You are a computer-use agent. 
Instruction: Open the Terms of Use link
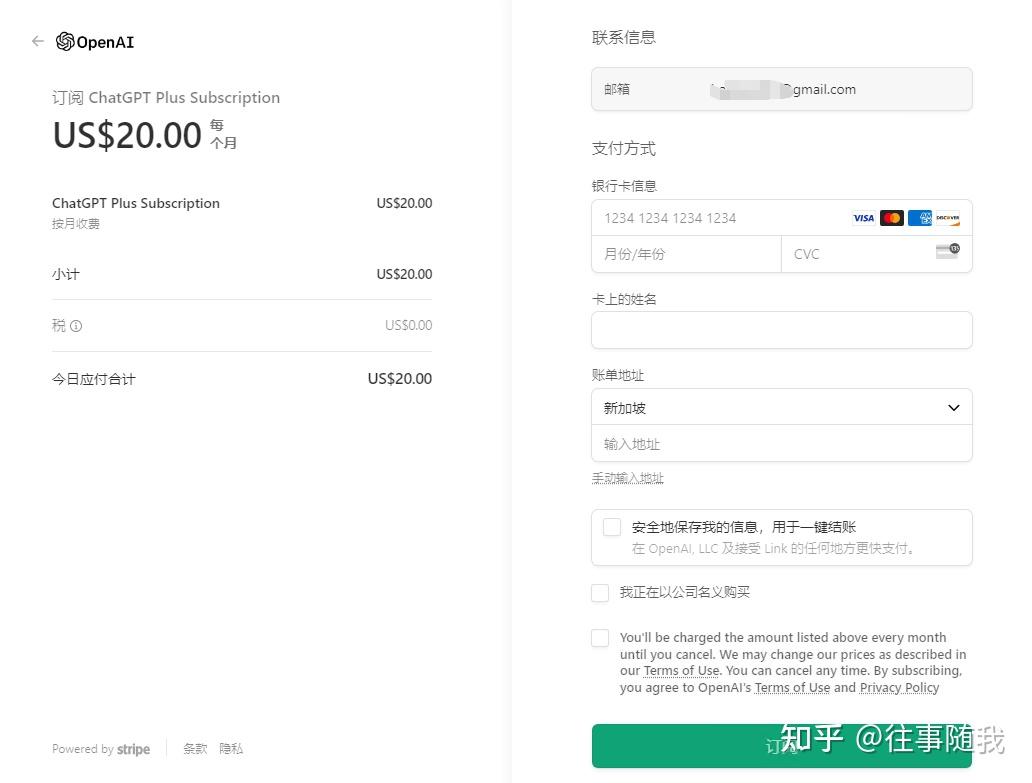(x=681, y=670)
